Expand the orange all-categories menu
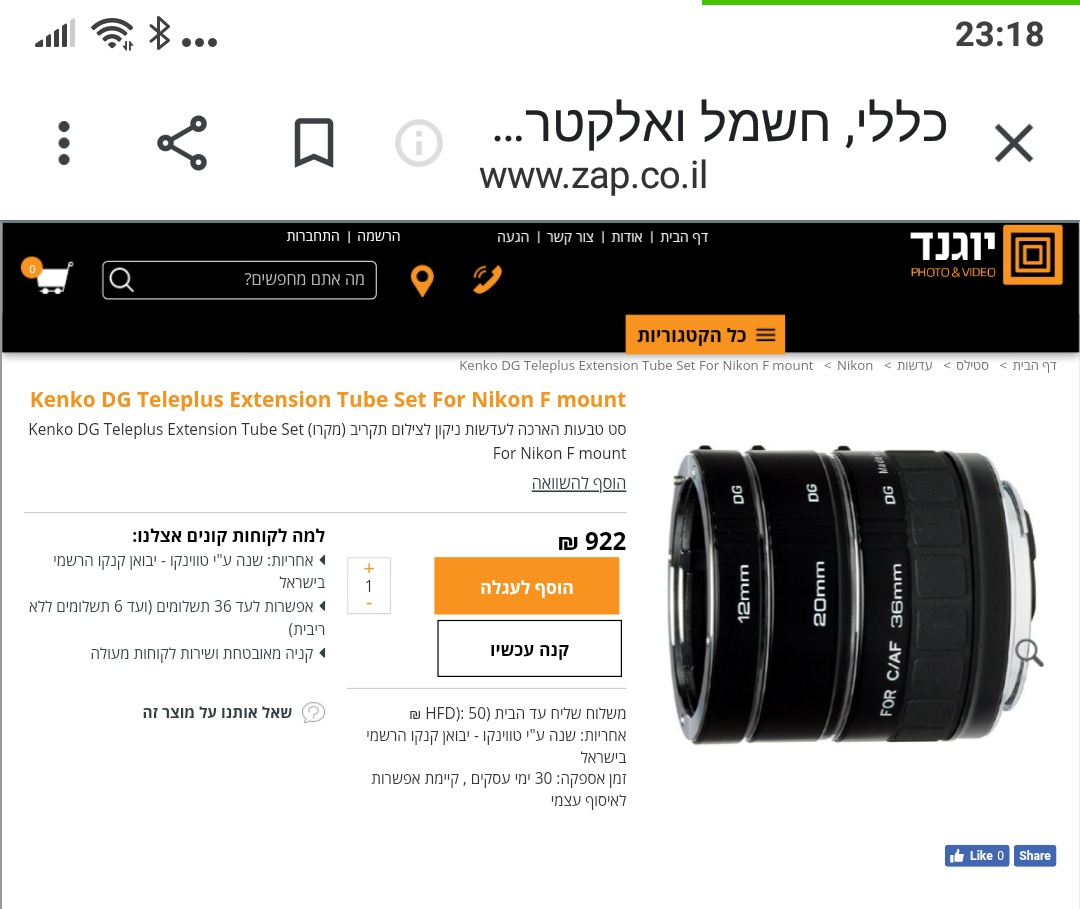The width and height of the screenshot is (1080, 909). (x=705, y=335)
